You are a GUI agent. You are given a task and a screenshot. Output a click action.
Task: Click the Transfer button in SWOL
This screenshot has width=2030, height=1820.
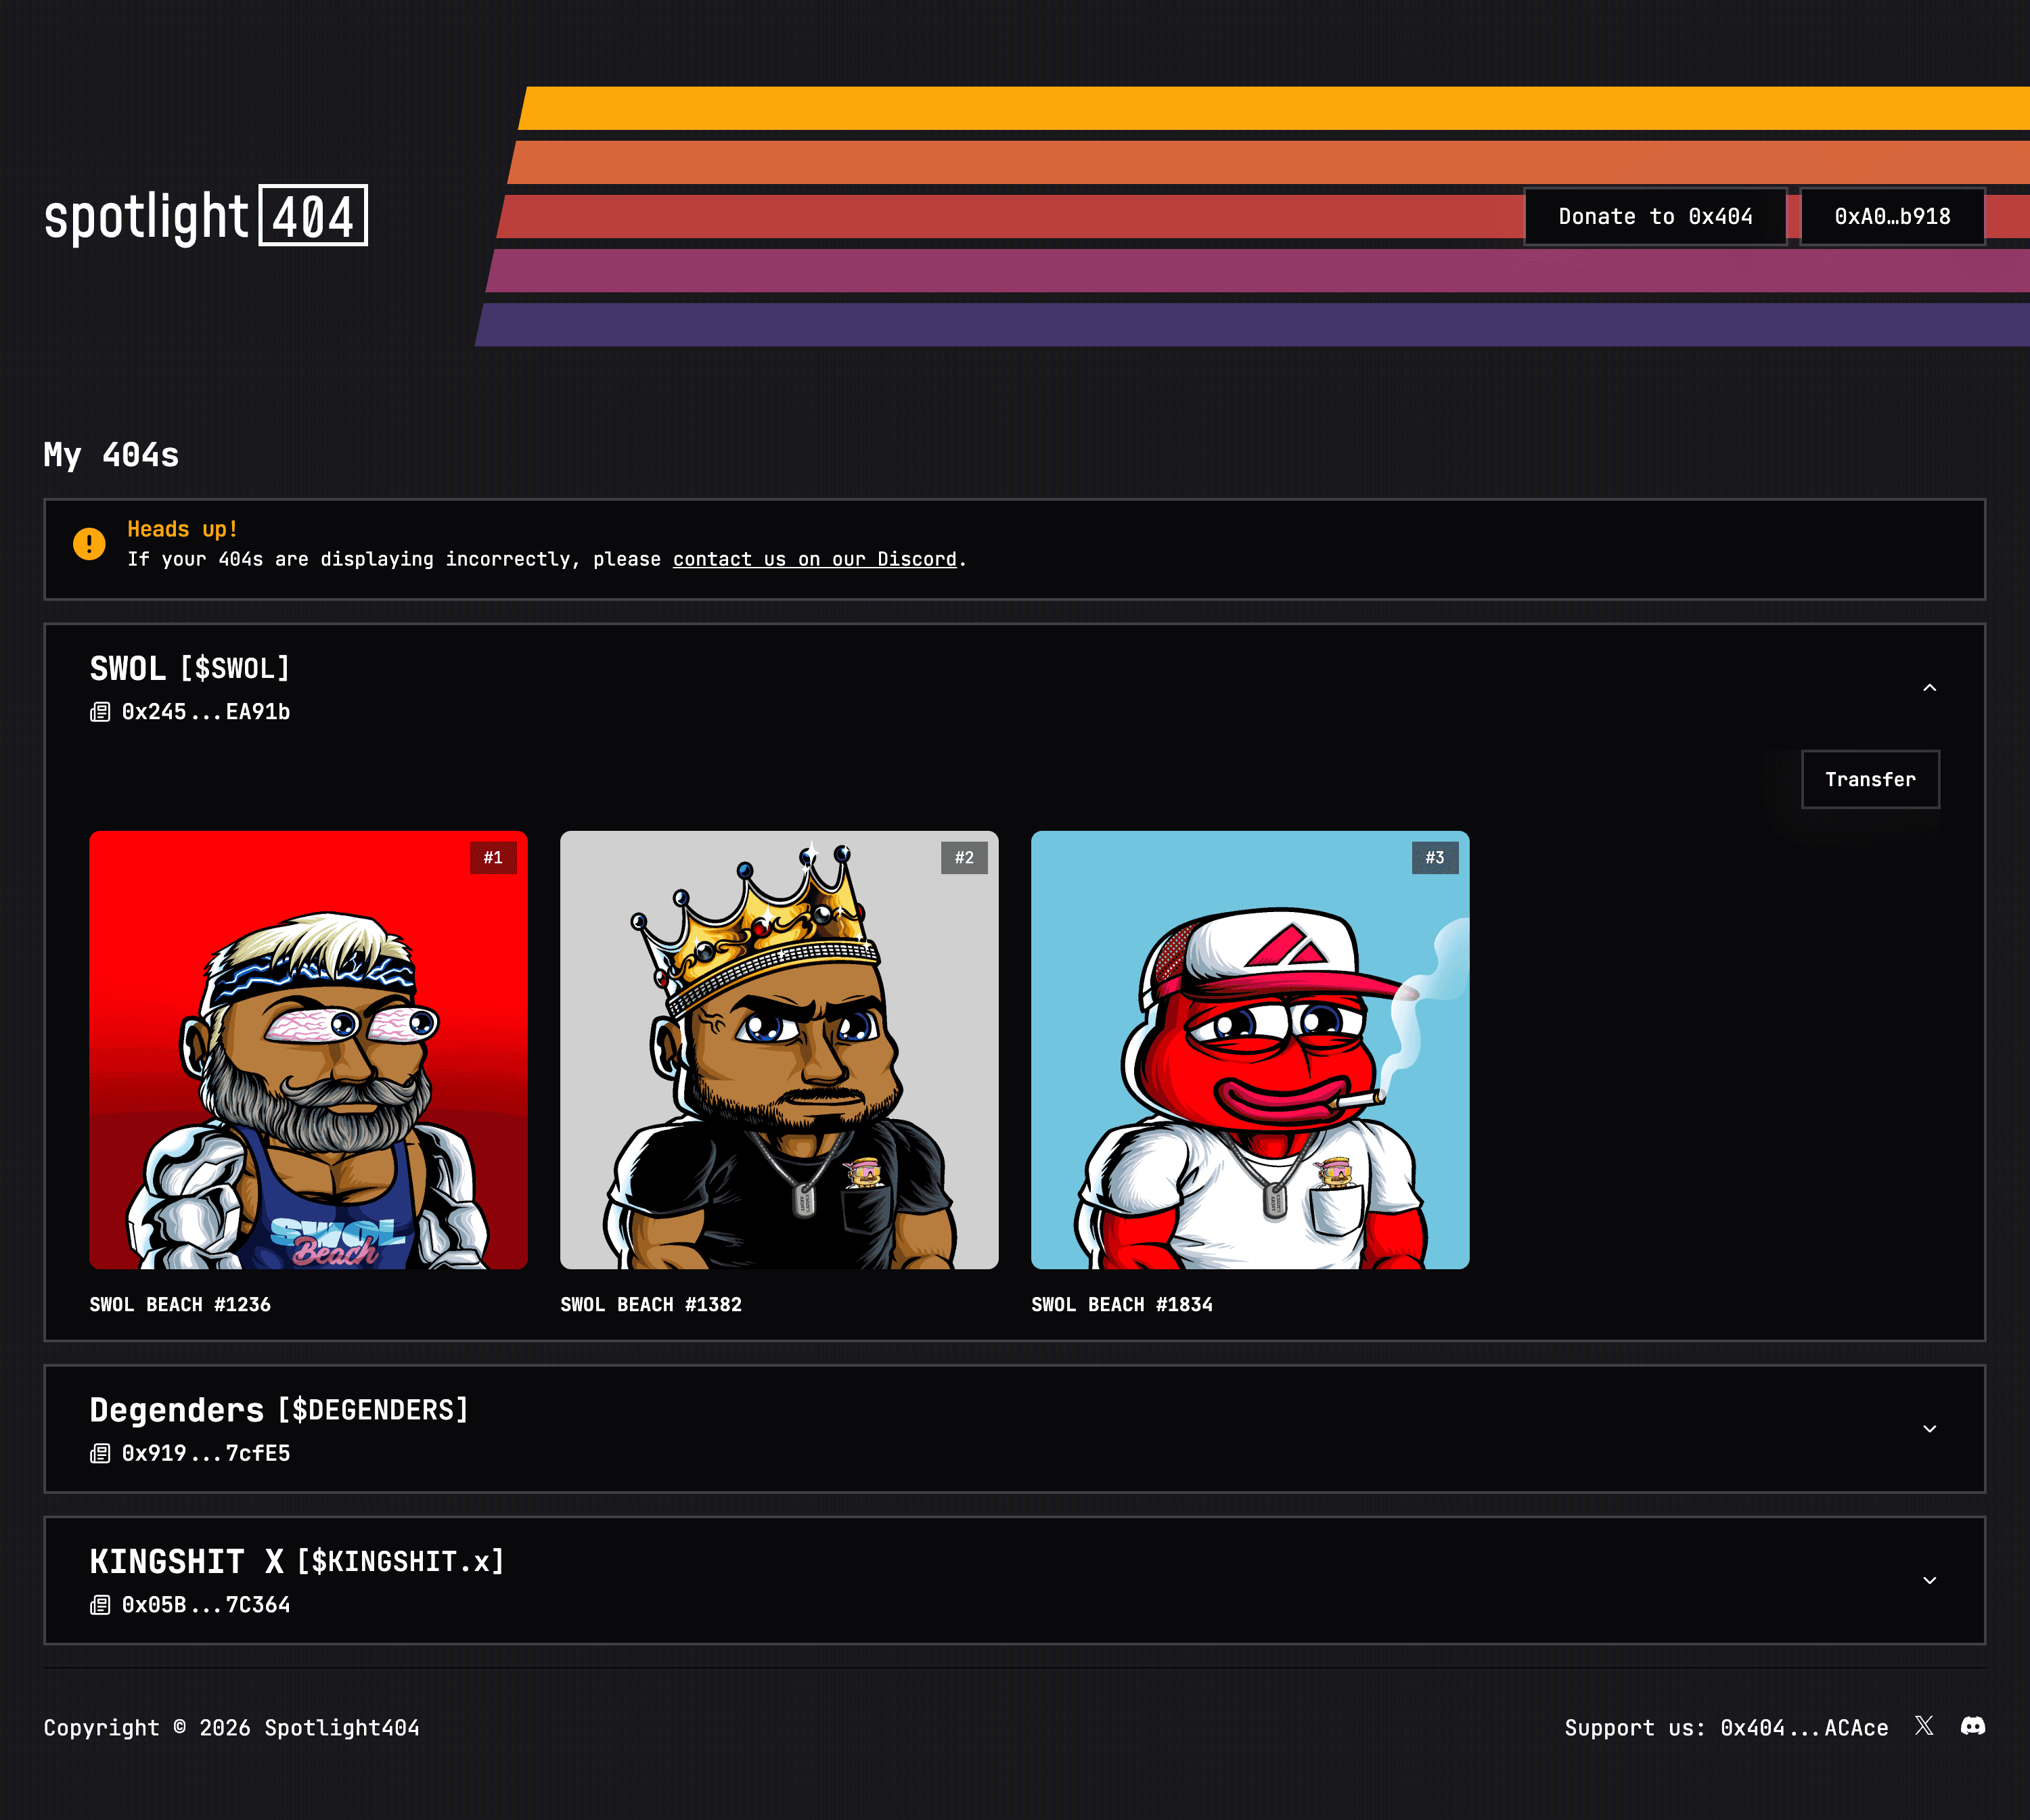click(x=1870, y=779)
